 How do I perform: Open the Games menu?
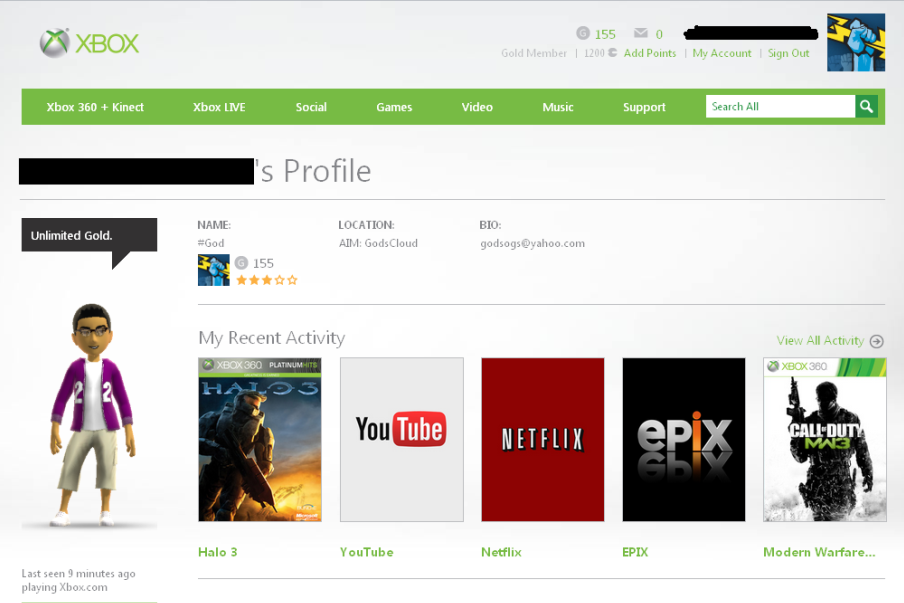[394, 107]
